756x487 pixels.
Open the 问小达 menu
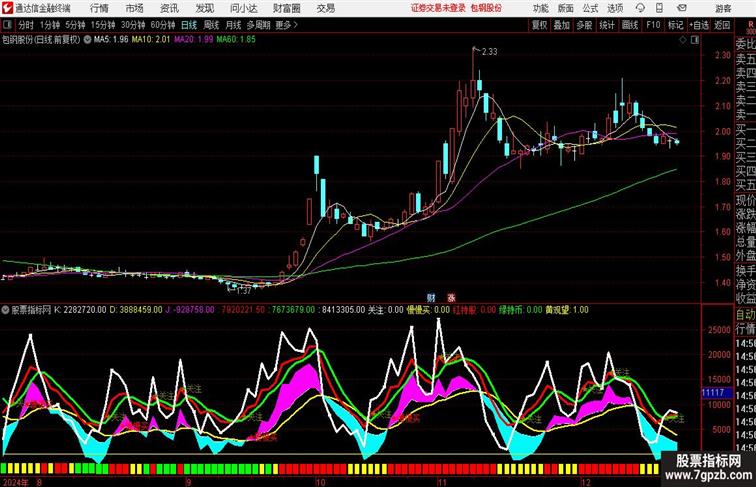(243, 8)
